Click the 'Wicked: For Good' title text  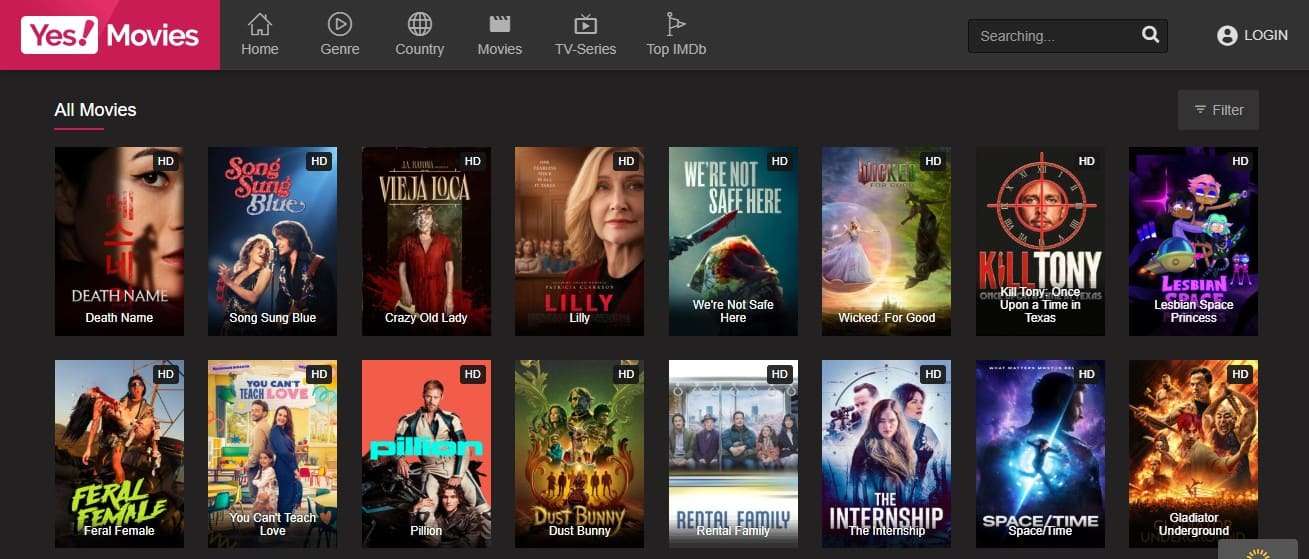point(886,318)
